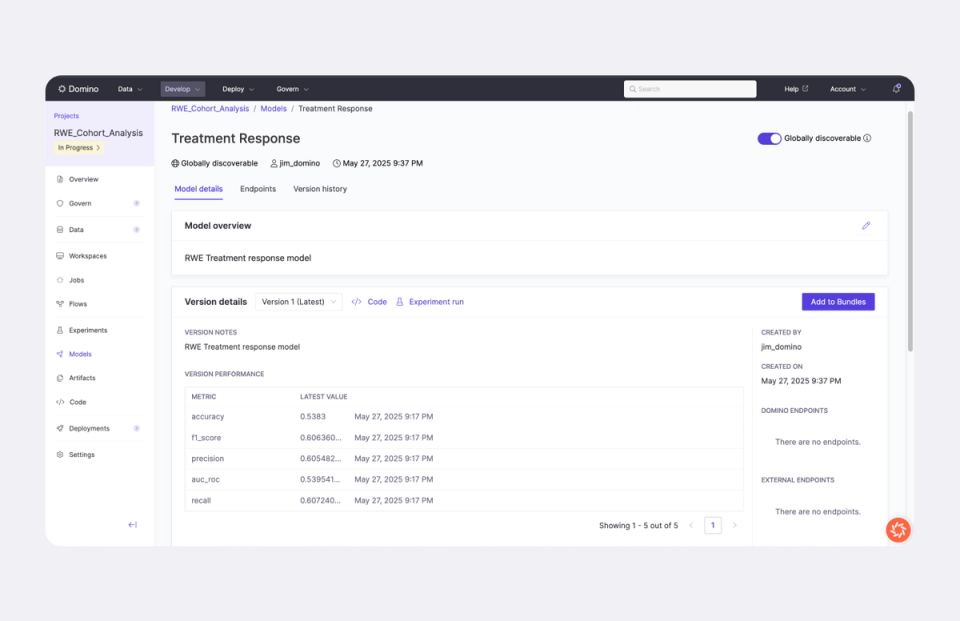Image resolution: width=960 pixels, height=621 pixels.
Task: Click the Workspaces monitor icon
Action: coord(60,256)
